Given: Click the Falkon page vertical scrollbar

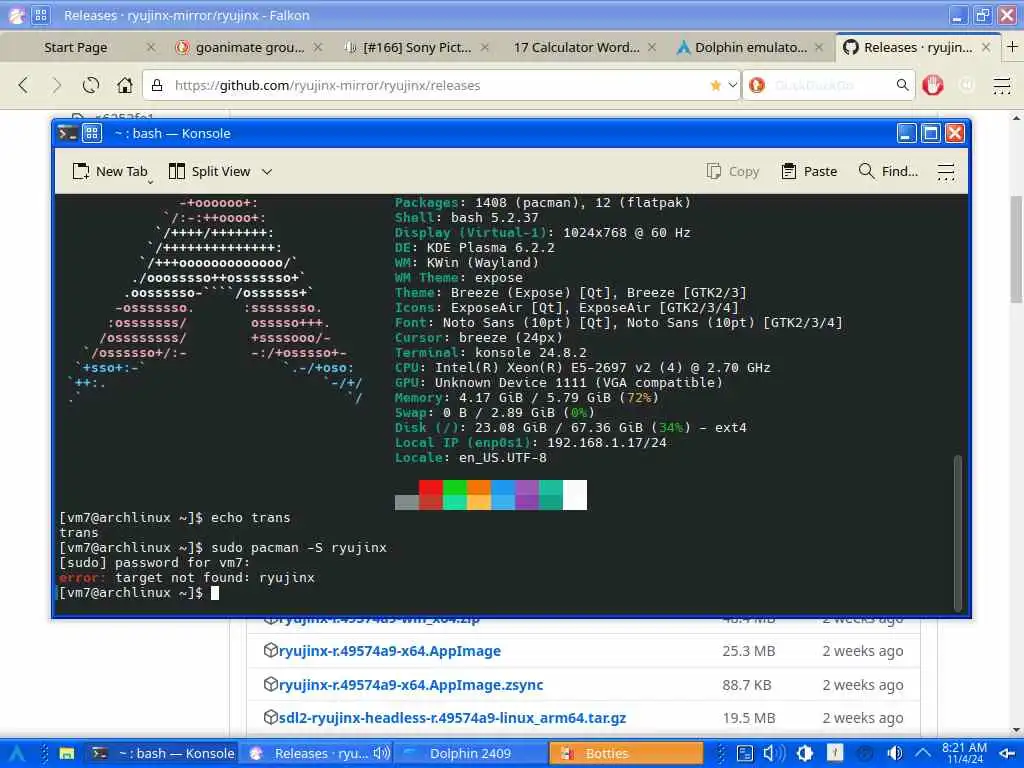Looking at the screenshot, I should pyautogui.click(x=1016, y=248).
